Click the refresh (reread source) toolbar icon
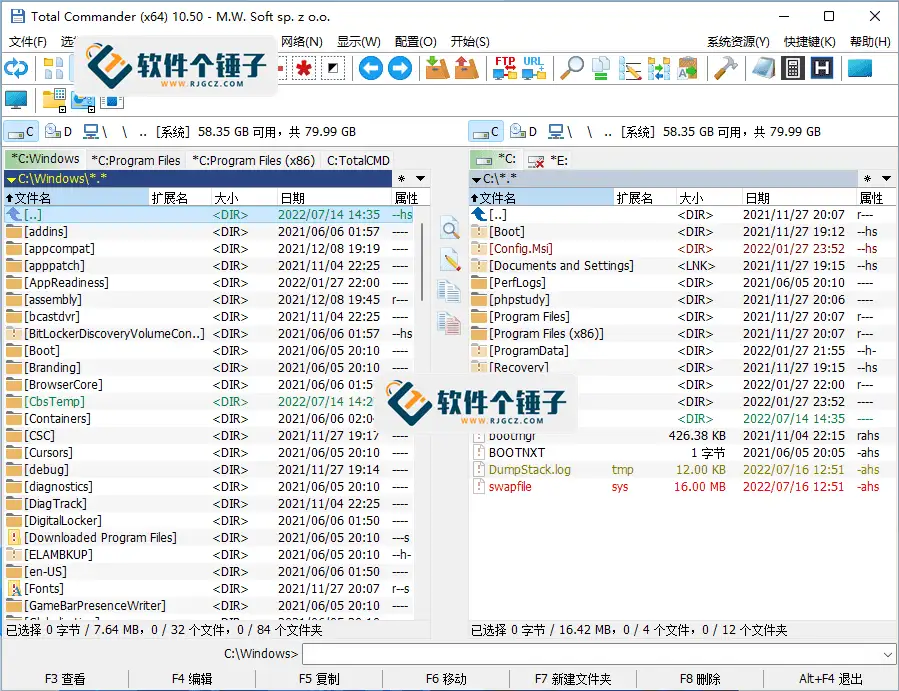Viewport: 899px width, 691px height. coord(16,68)
